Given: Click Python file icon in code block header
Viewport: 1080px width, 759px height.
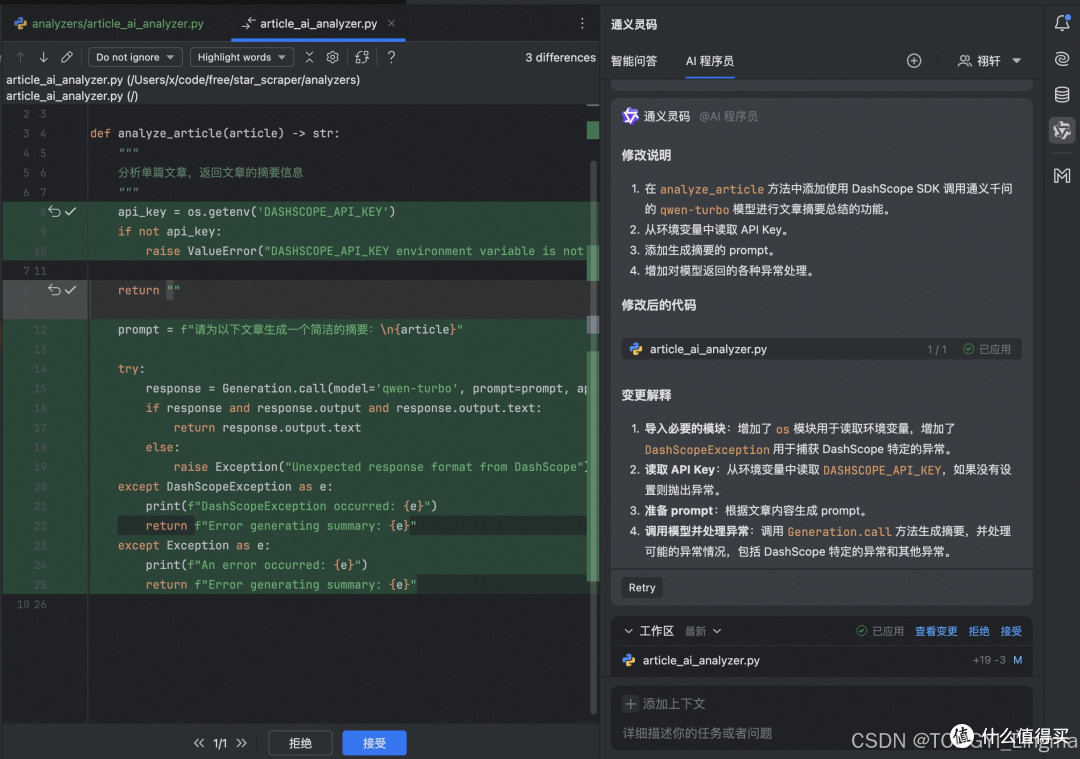Looking at the screenshot, I should (x=636, y=349).
